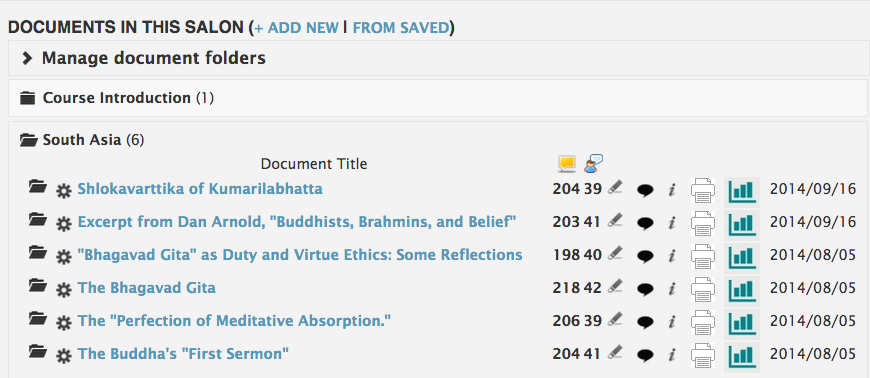Click folder icon beside Shlokavarttika of Kumarilabhatta

pyautogui.click(x=38, y=187)
